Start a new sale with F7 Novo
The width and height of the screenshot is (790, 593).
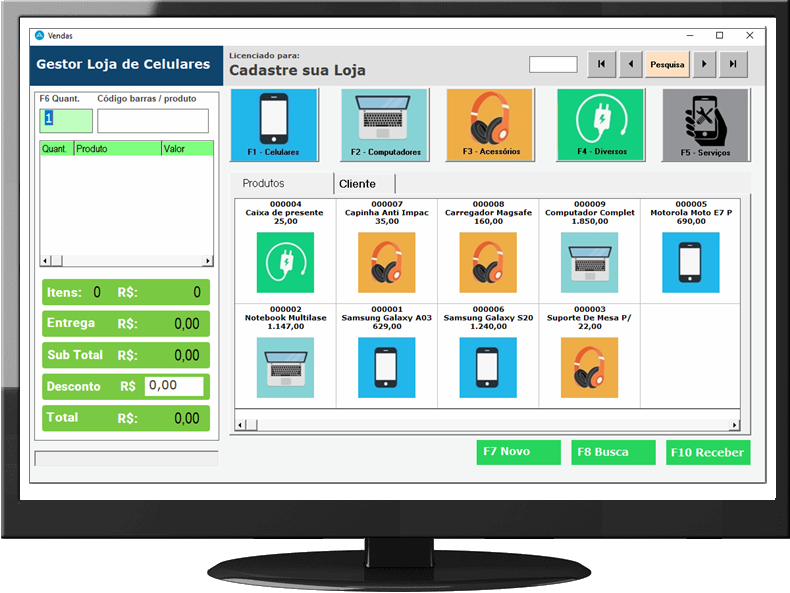click(518, 452)
